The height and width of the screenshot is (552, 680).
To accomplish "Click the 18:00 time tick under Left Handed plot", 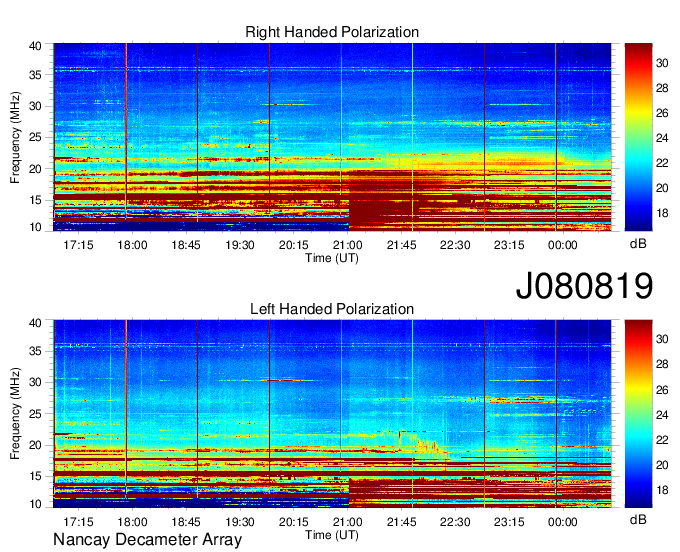I will 132,522.
